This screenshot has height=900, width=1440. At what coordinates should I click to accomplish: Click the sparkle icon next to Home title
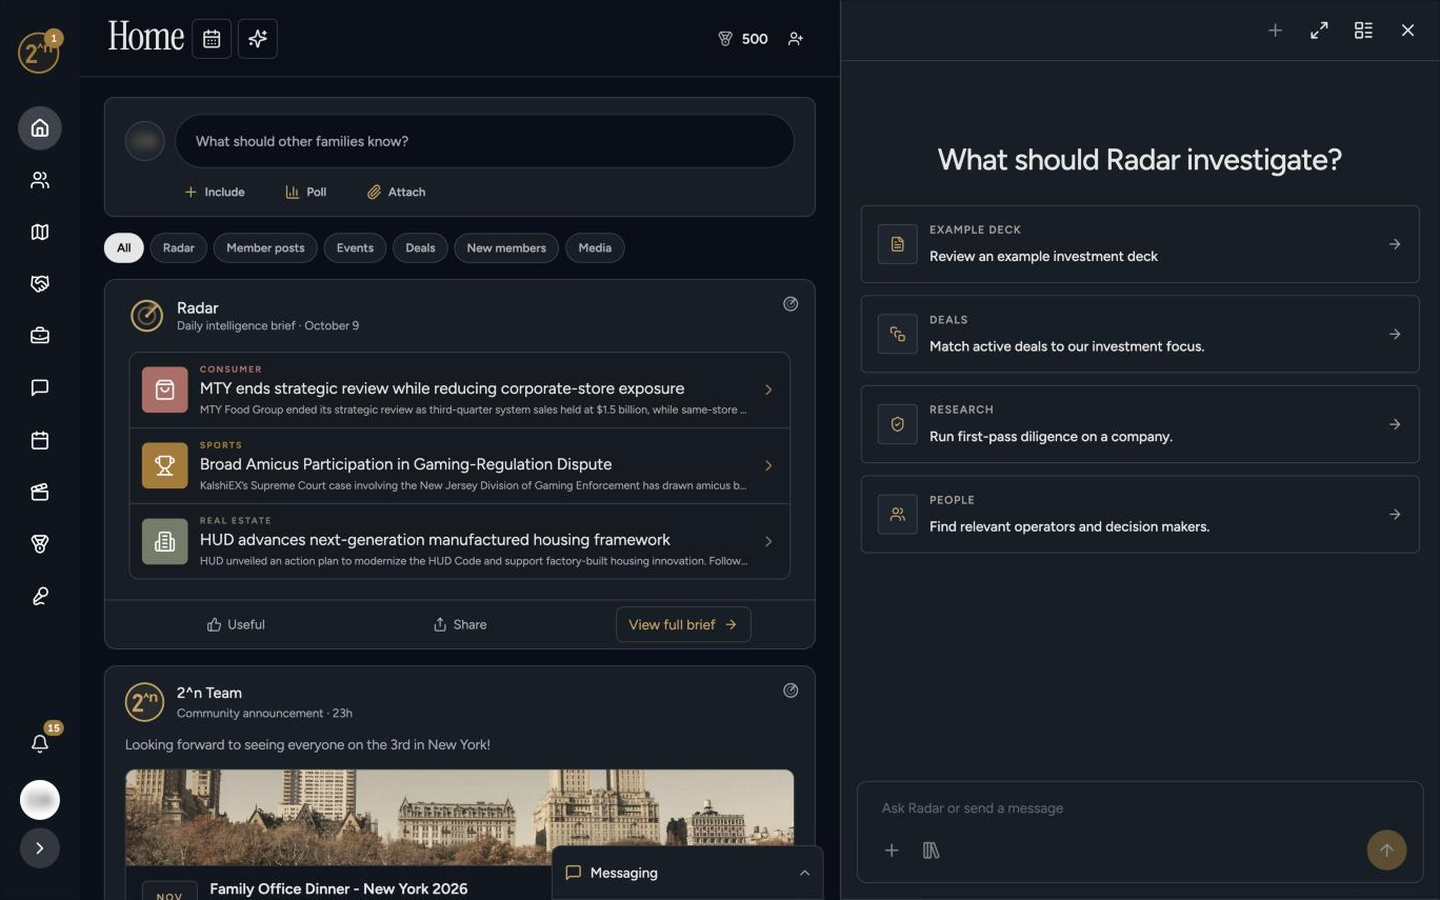click(x=258, y=39)
